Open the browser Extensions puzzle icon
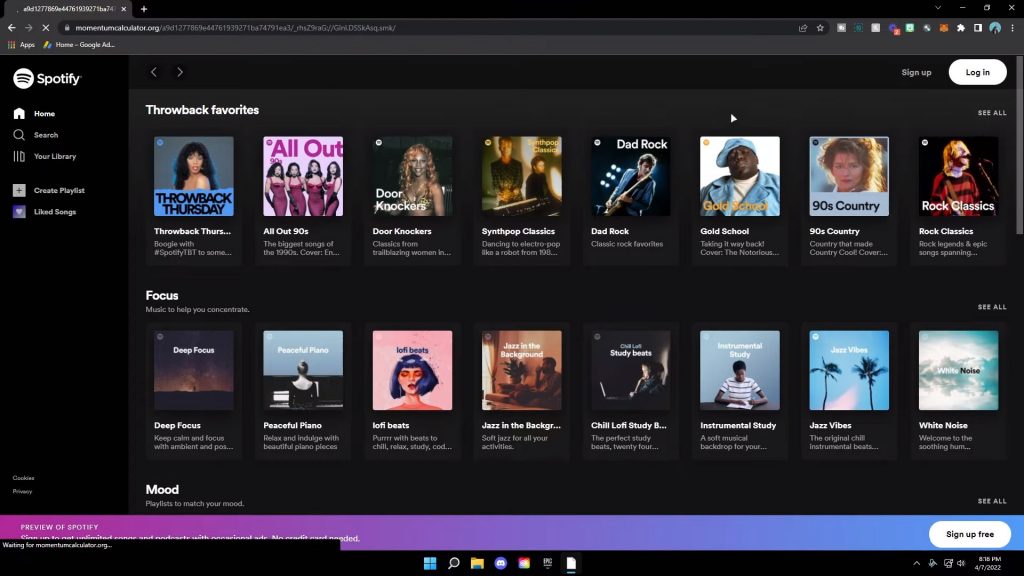 click(961, 28)
